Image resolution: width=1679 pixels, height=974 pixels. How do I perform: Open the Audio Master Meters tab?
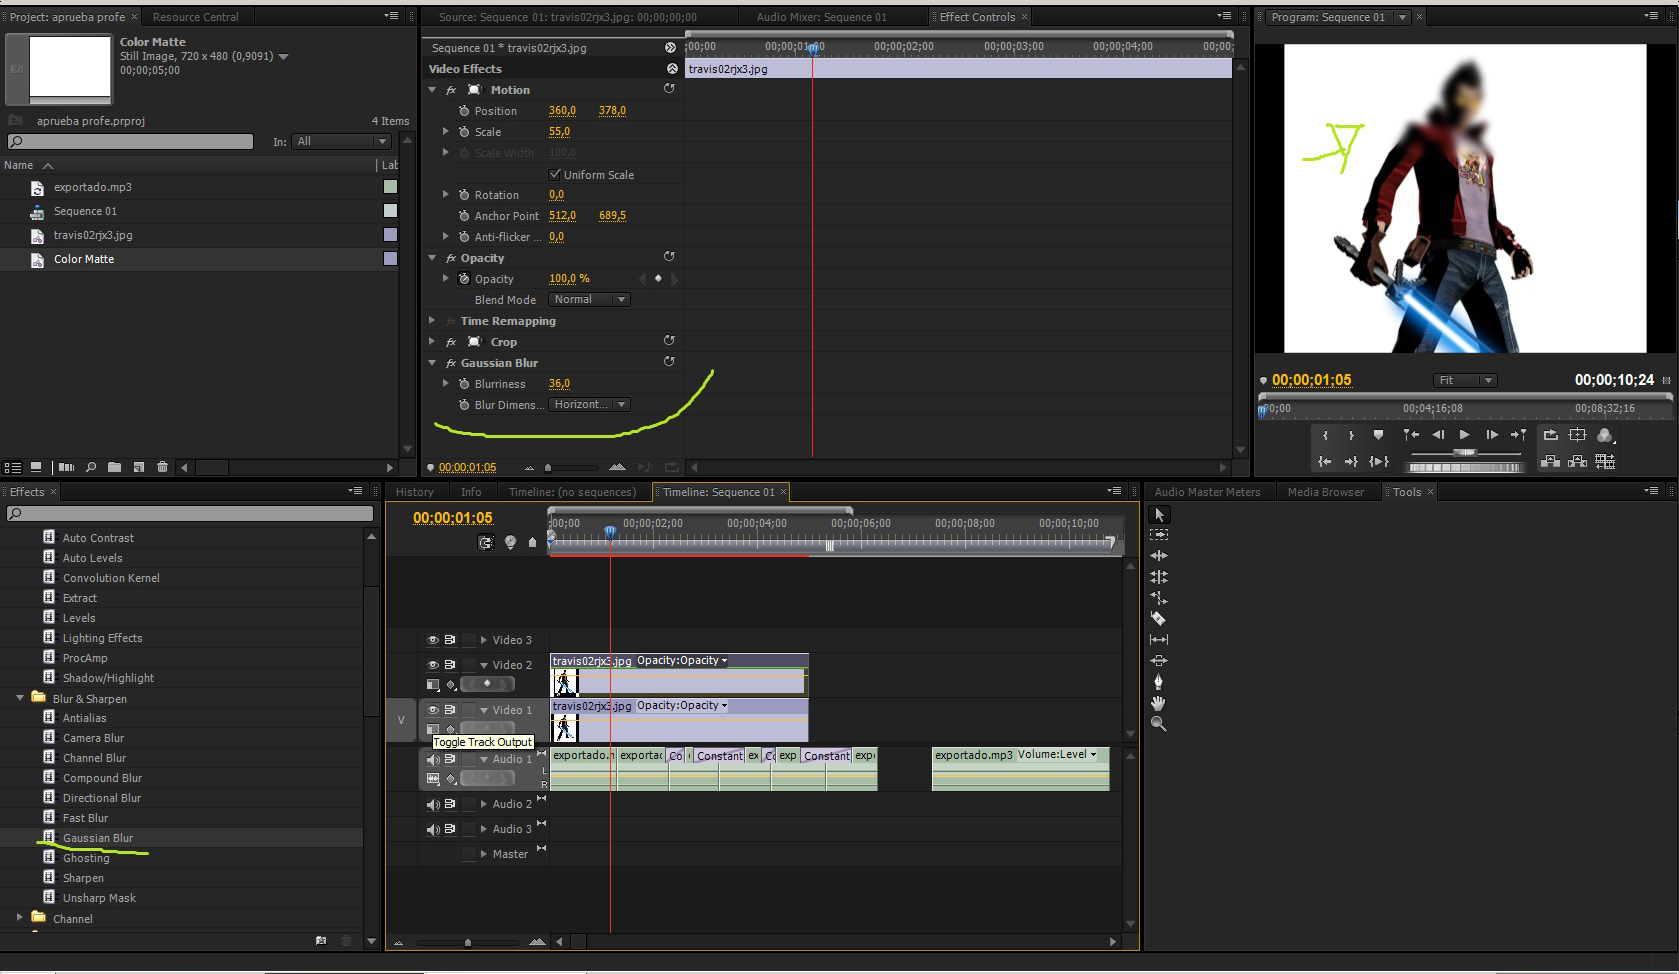[x=1207, y=492]
